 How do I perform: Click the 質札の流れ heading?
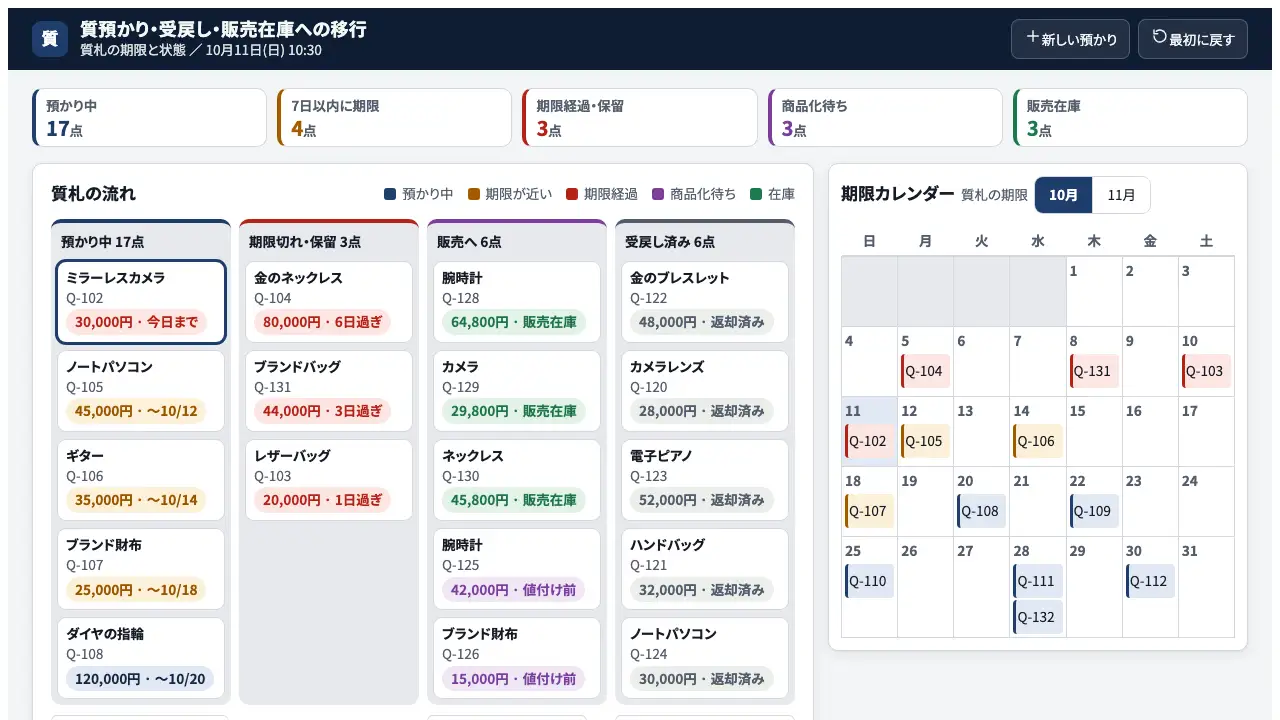click(93, 194)
